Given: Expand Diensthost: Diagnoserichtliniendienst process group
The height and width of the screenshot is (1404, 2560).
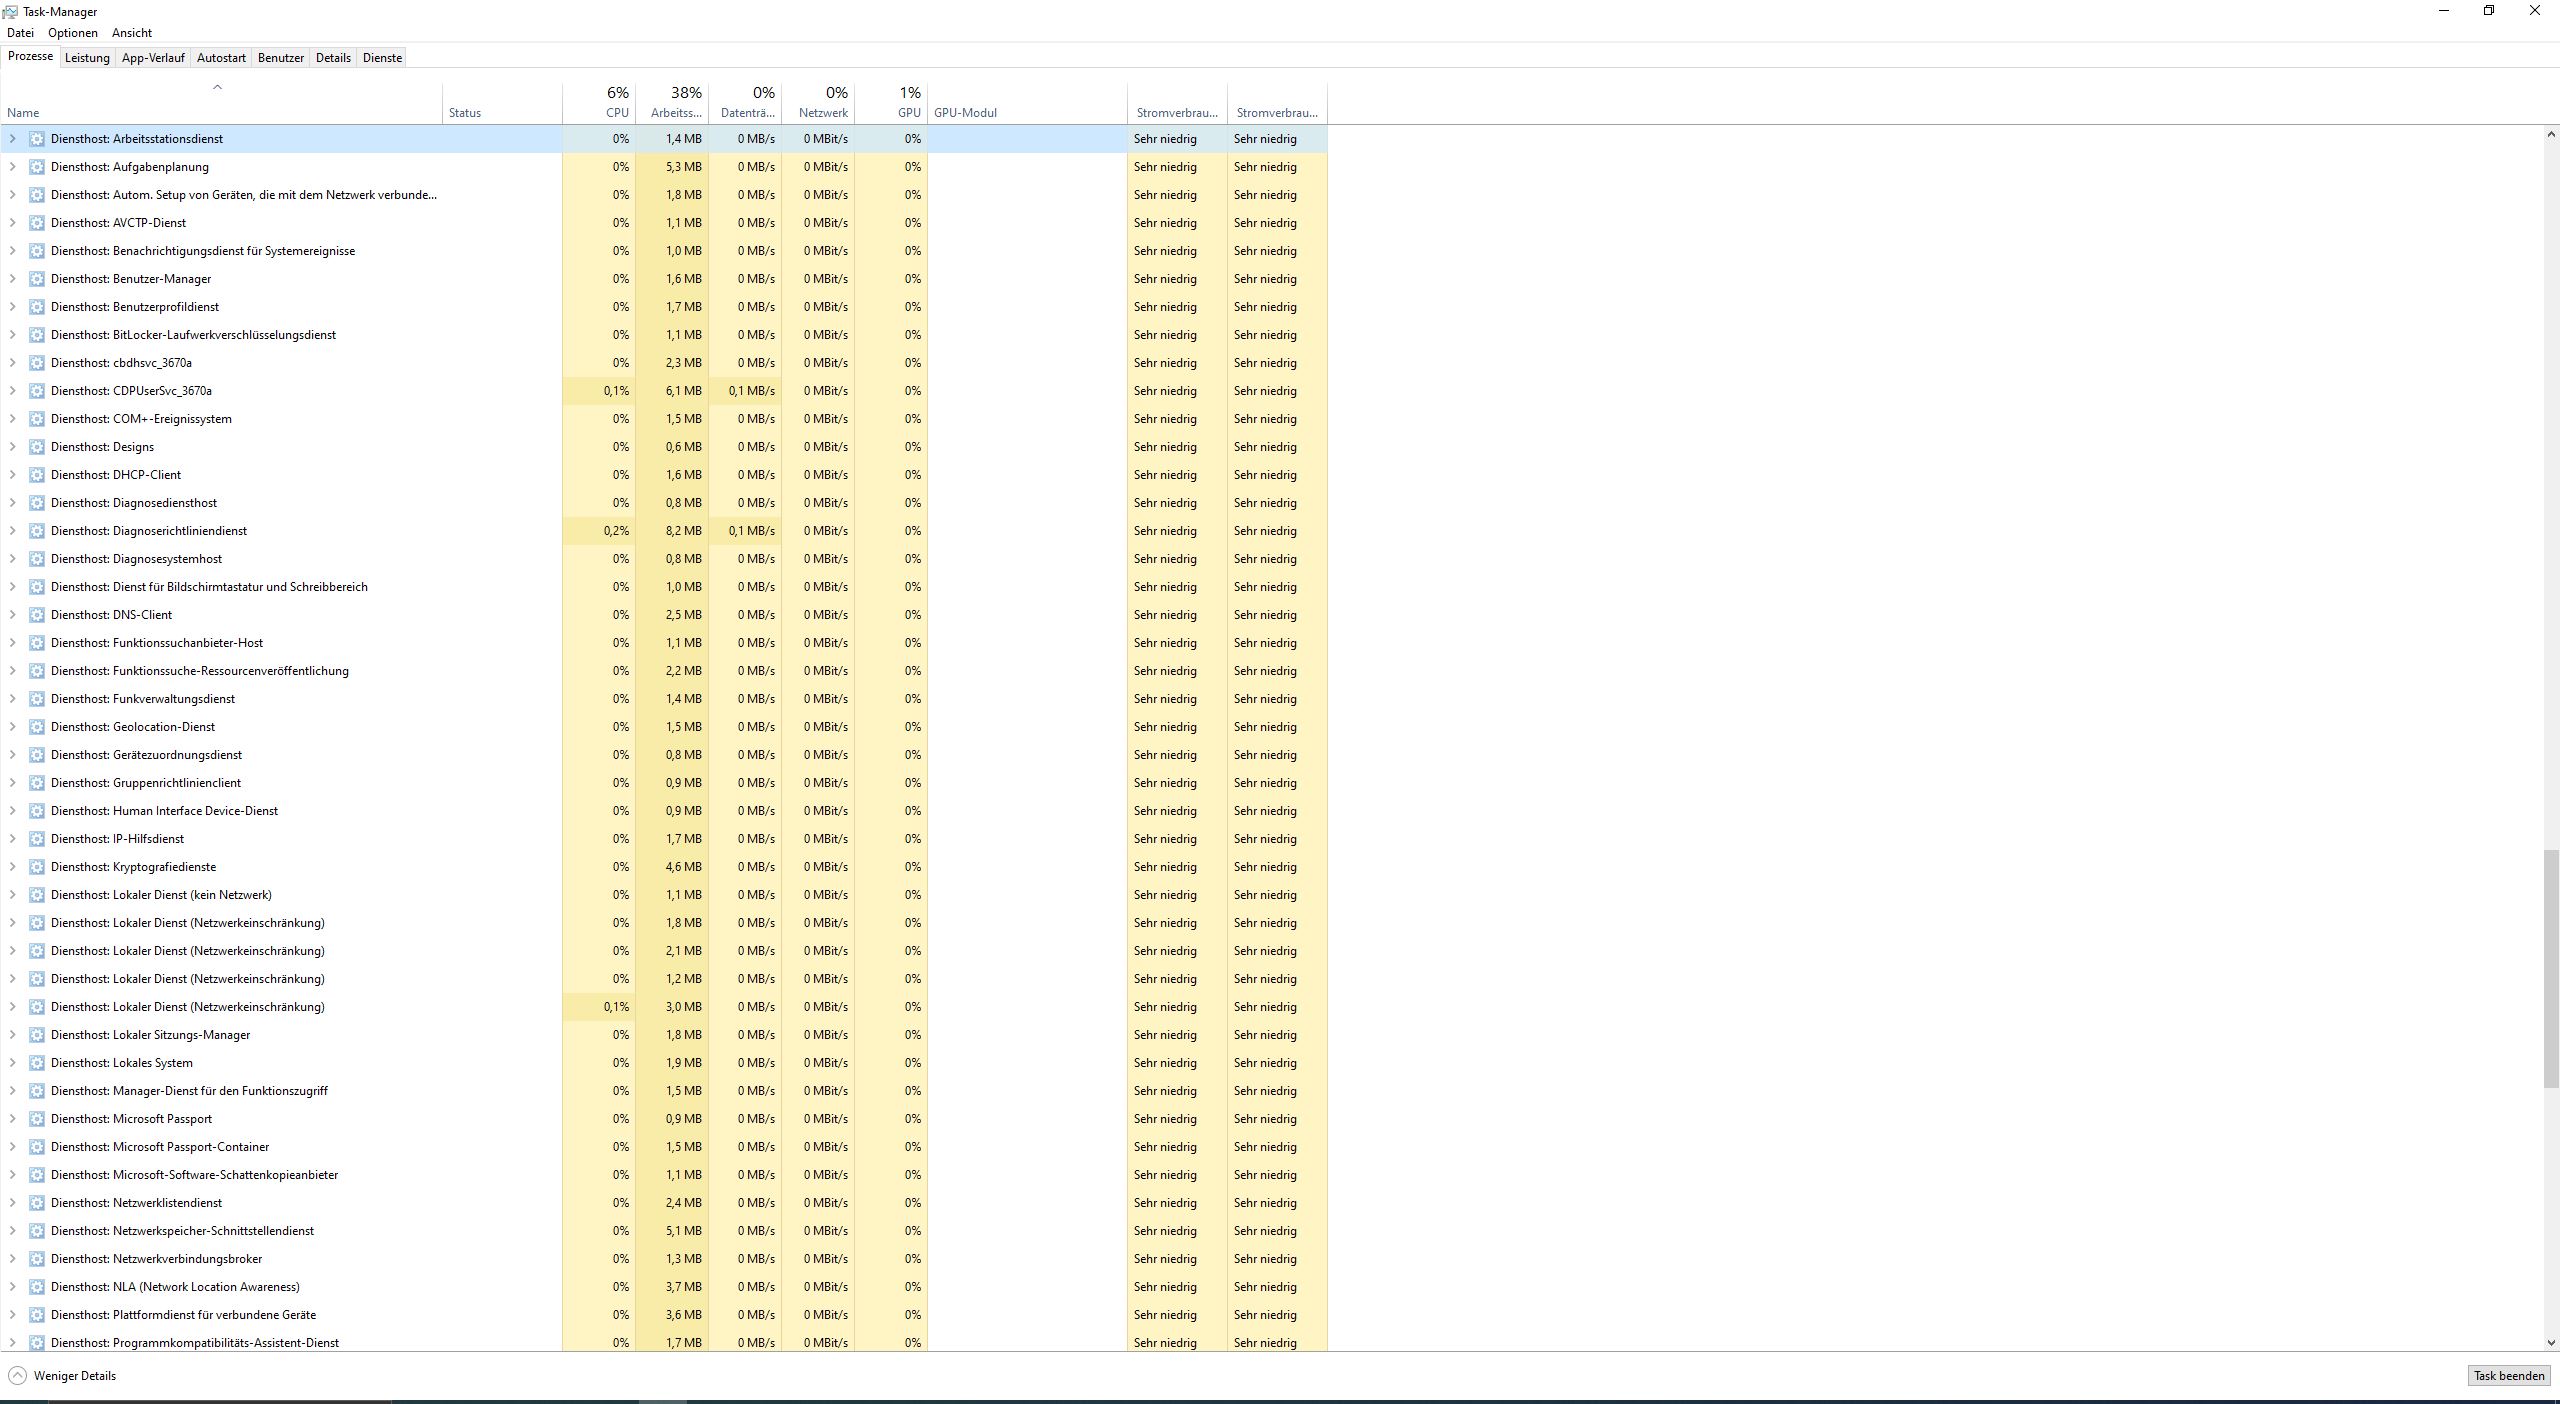Looking at the screenshot, I should coord(13,531).
